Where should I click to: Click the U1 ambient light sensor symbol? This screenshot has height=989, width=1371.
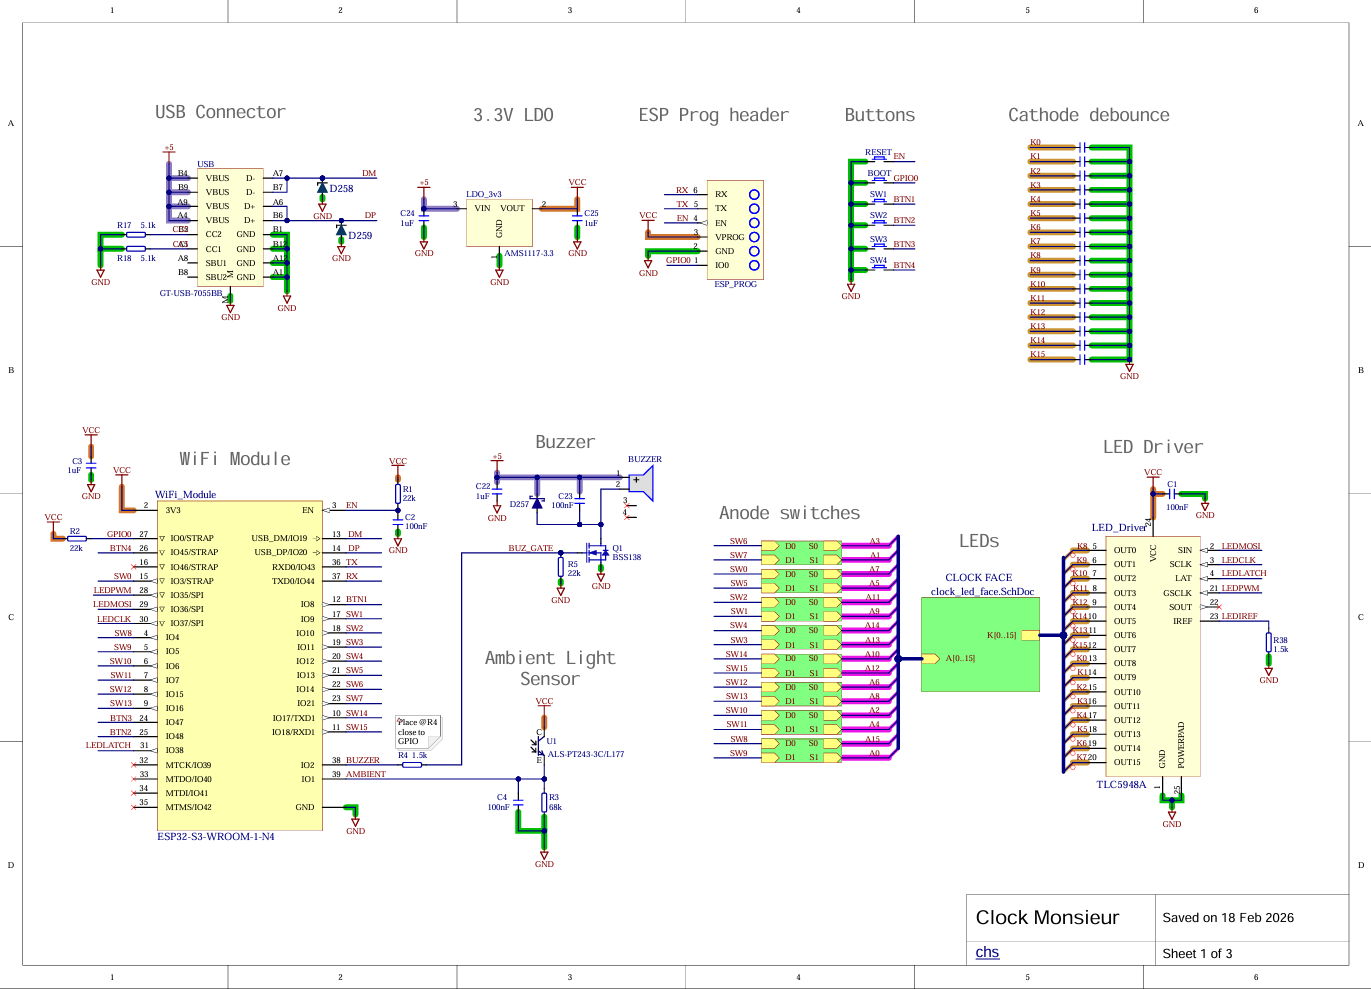540,745
